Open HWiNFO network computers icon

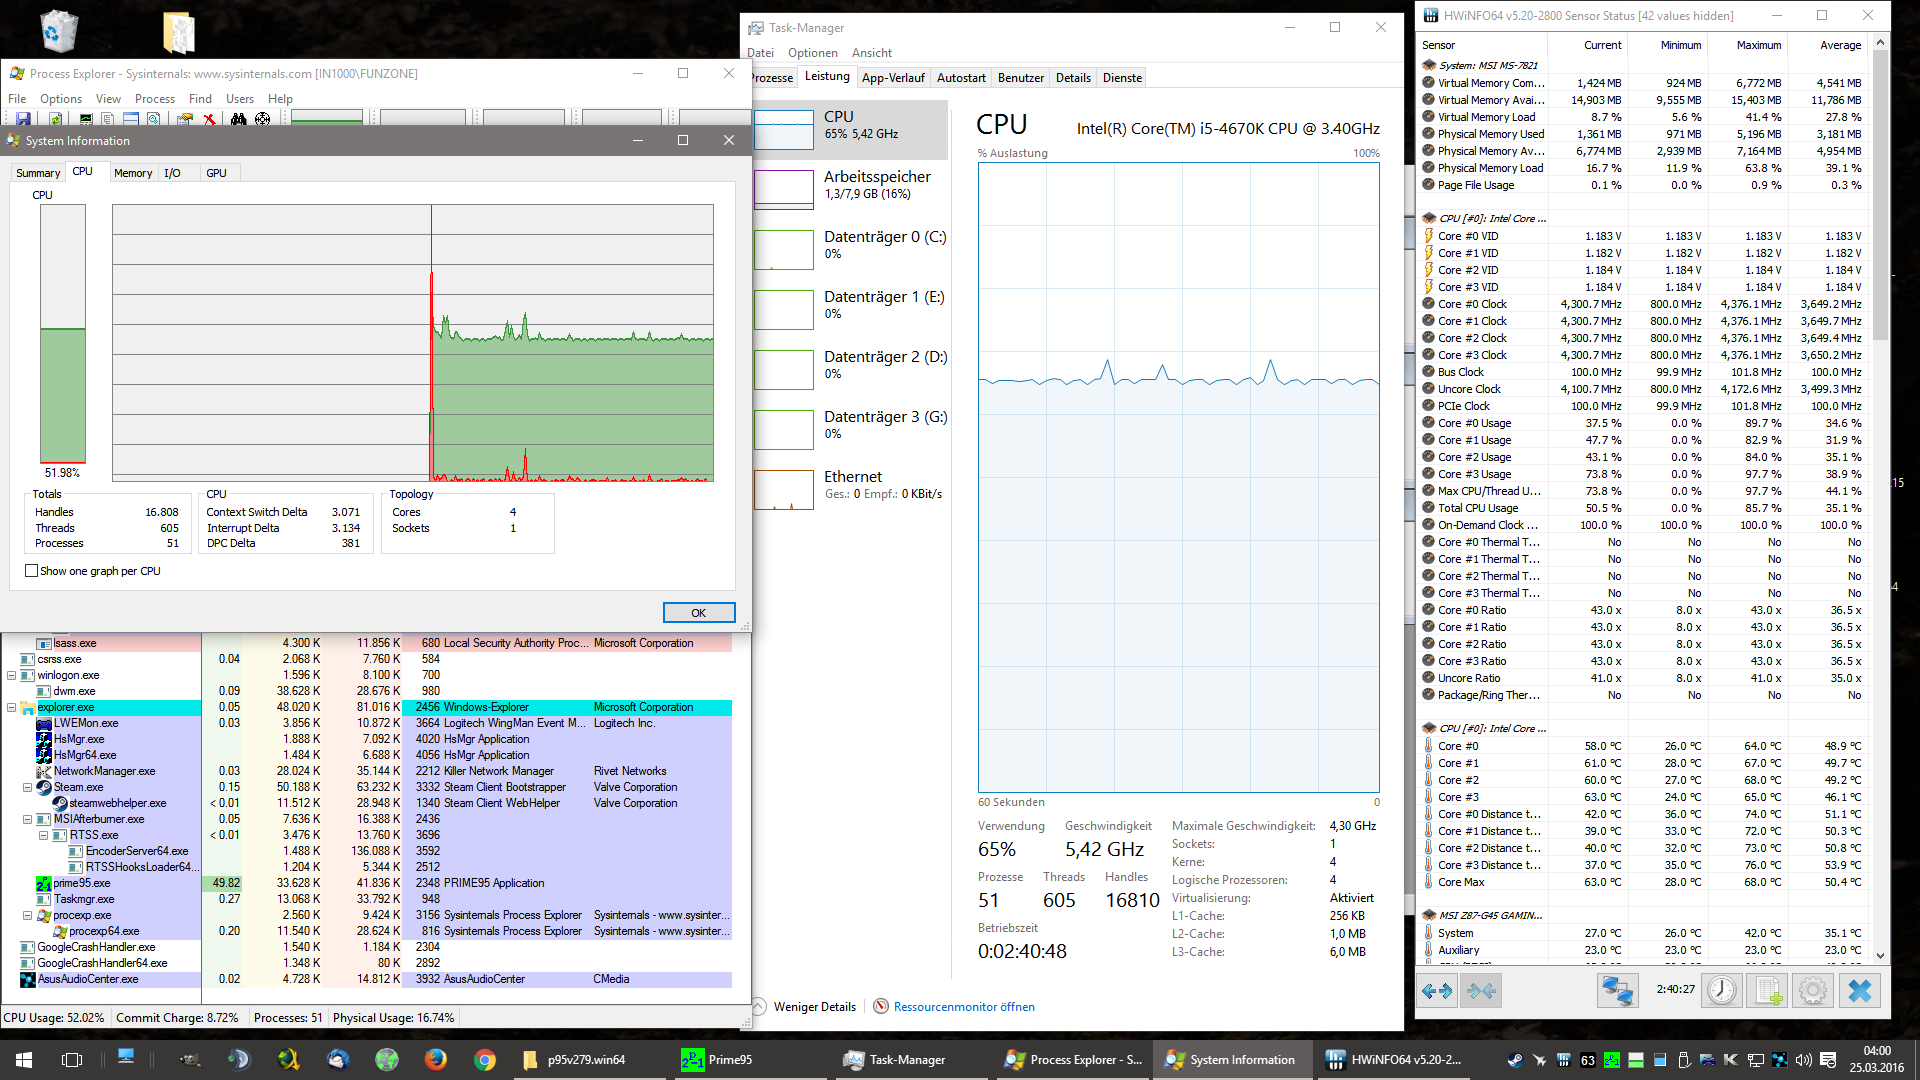point(1617,991)
